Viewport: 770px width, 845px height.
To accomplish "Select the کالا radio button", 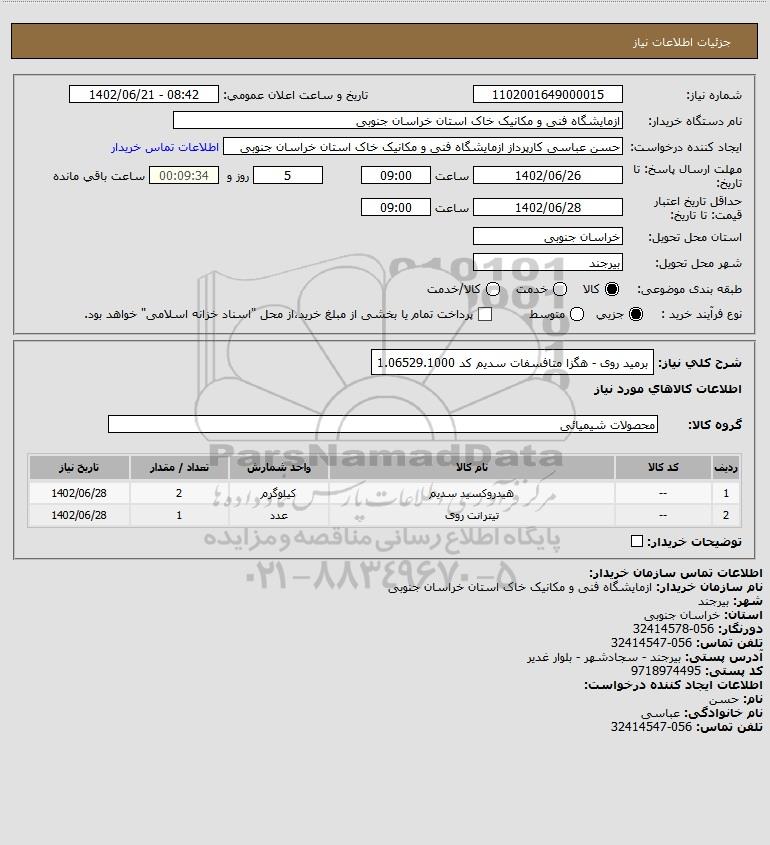I will [612, 289].
